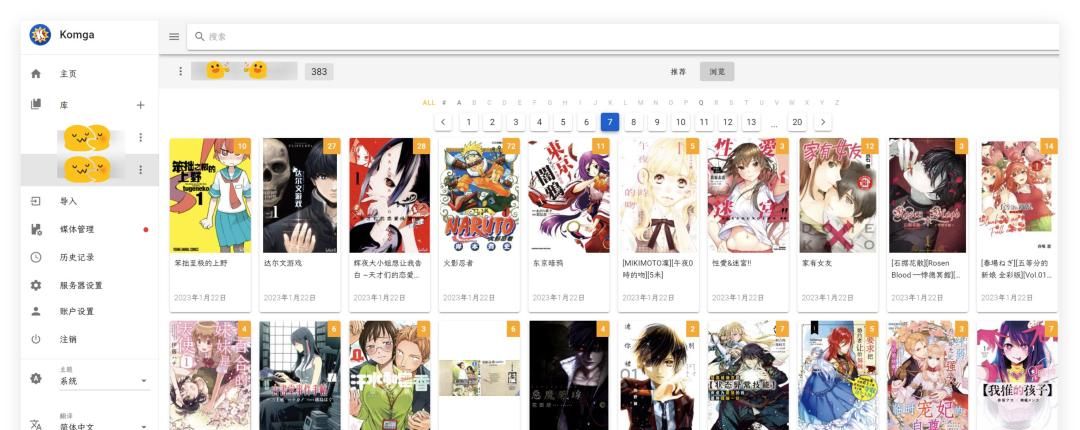Switch to the 浏览 browse tab

(x=717, y=72)
